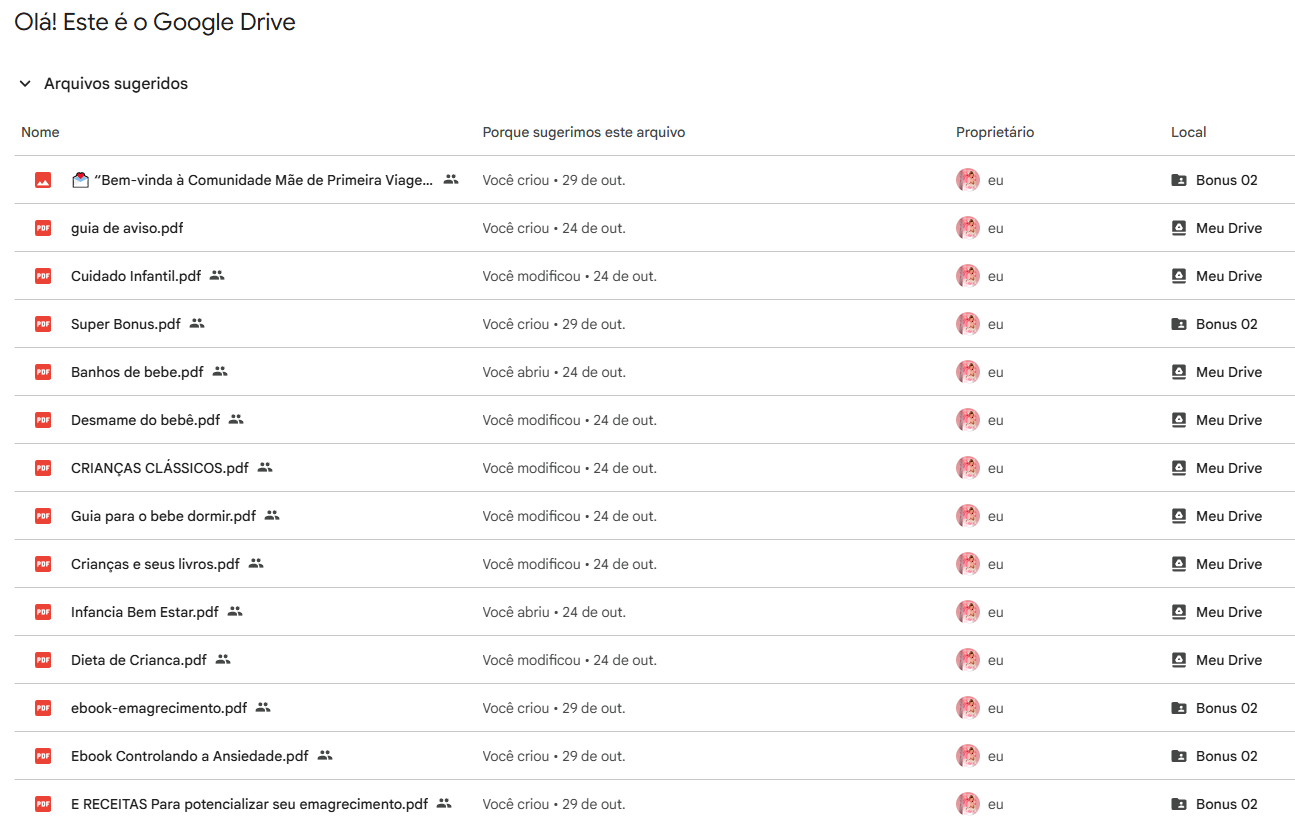Click the Proprietário column header
The image size is (1295, 823).
click(994, 132)
